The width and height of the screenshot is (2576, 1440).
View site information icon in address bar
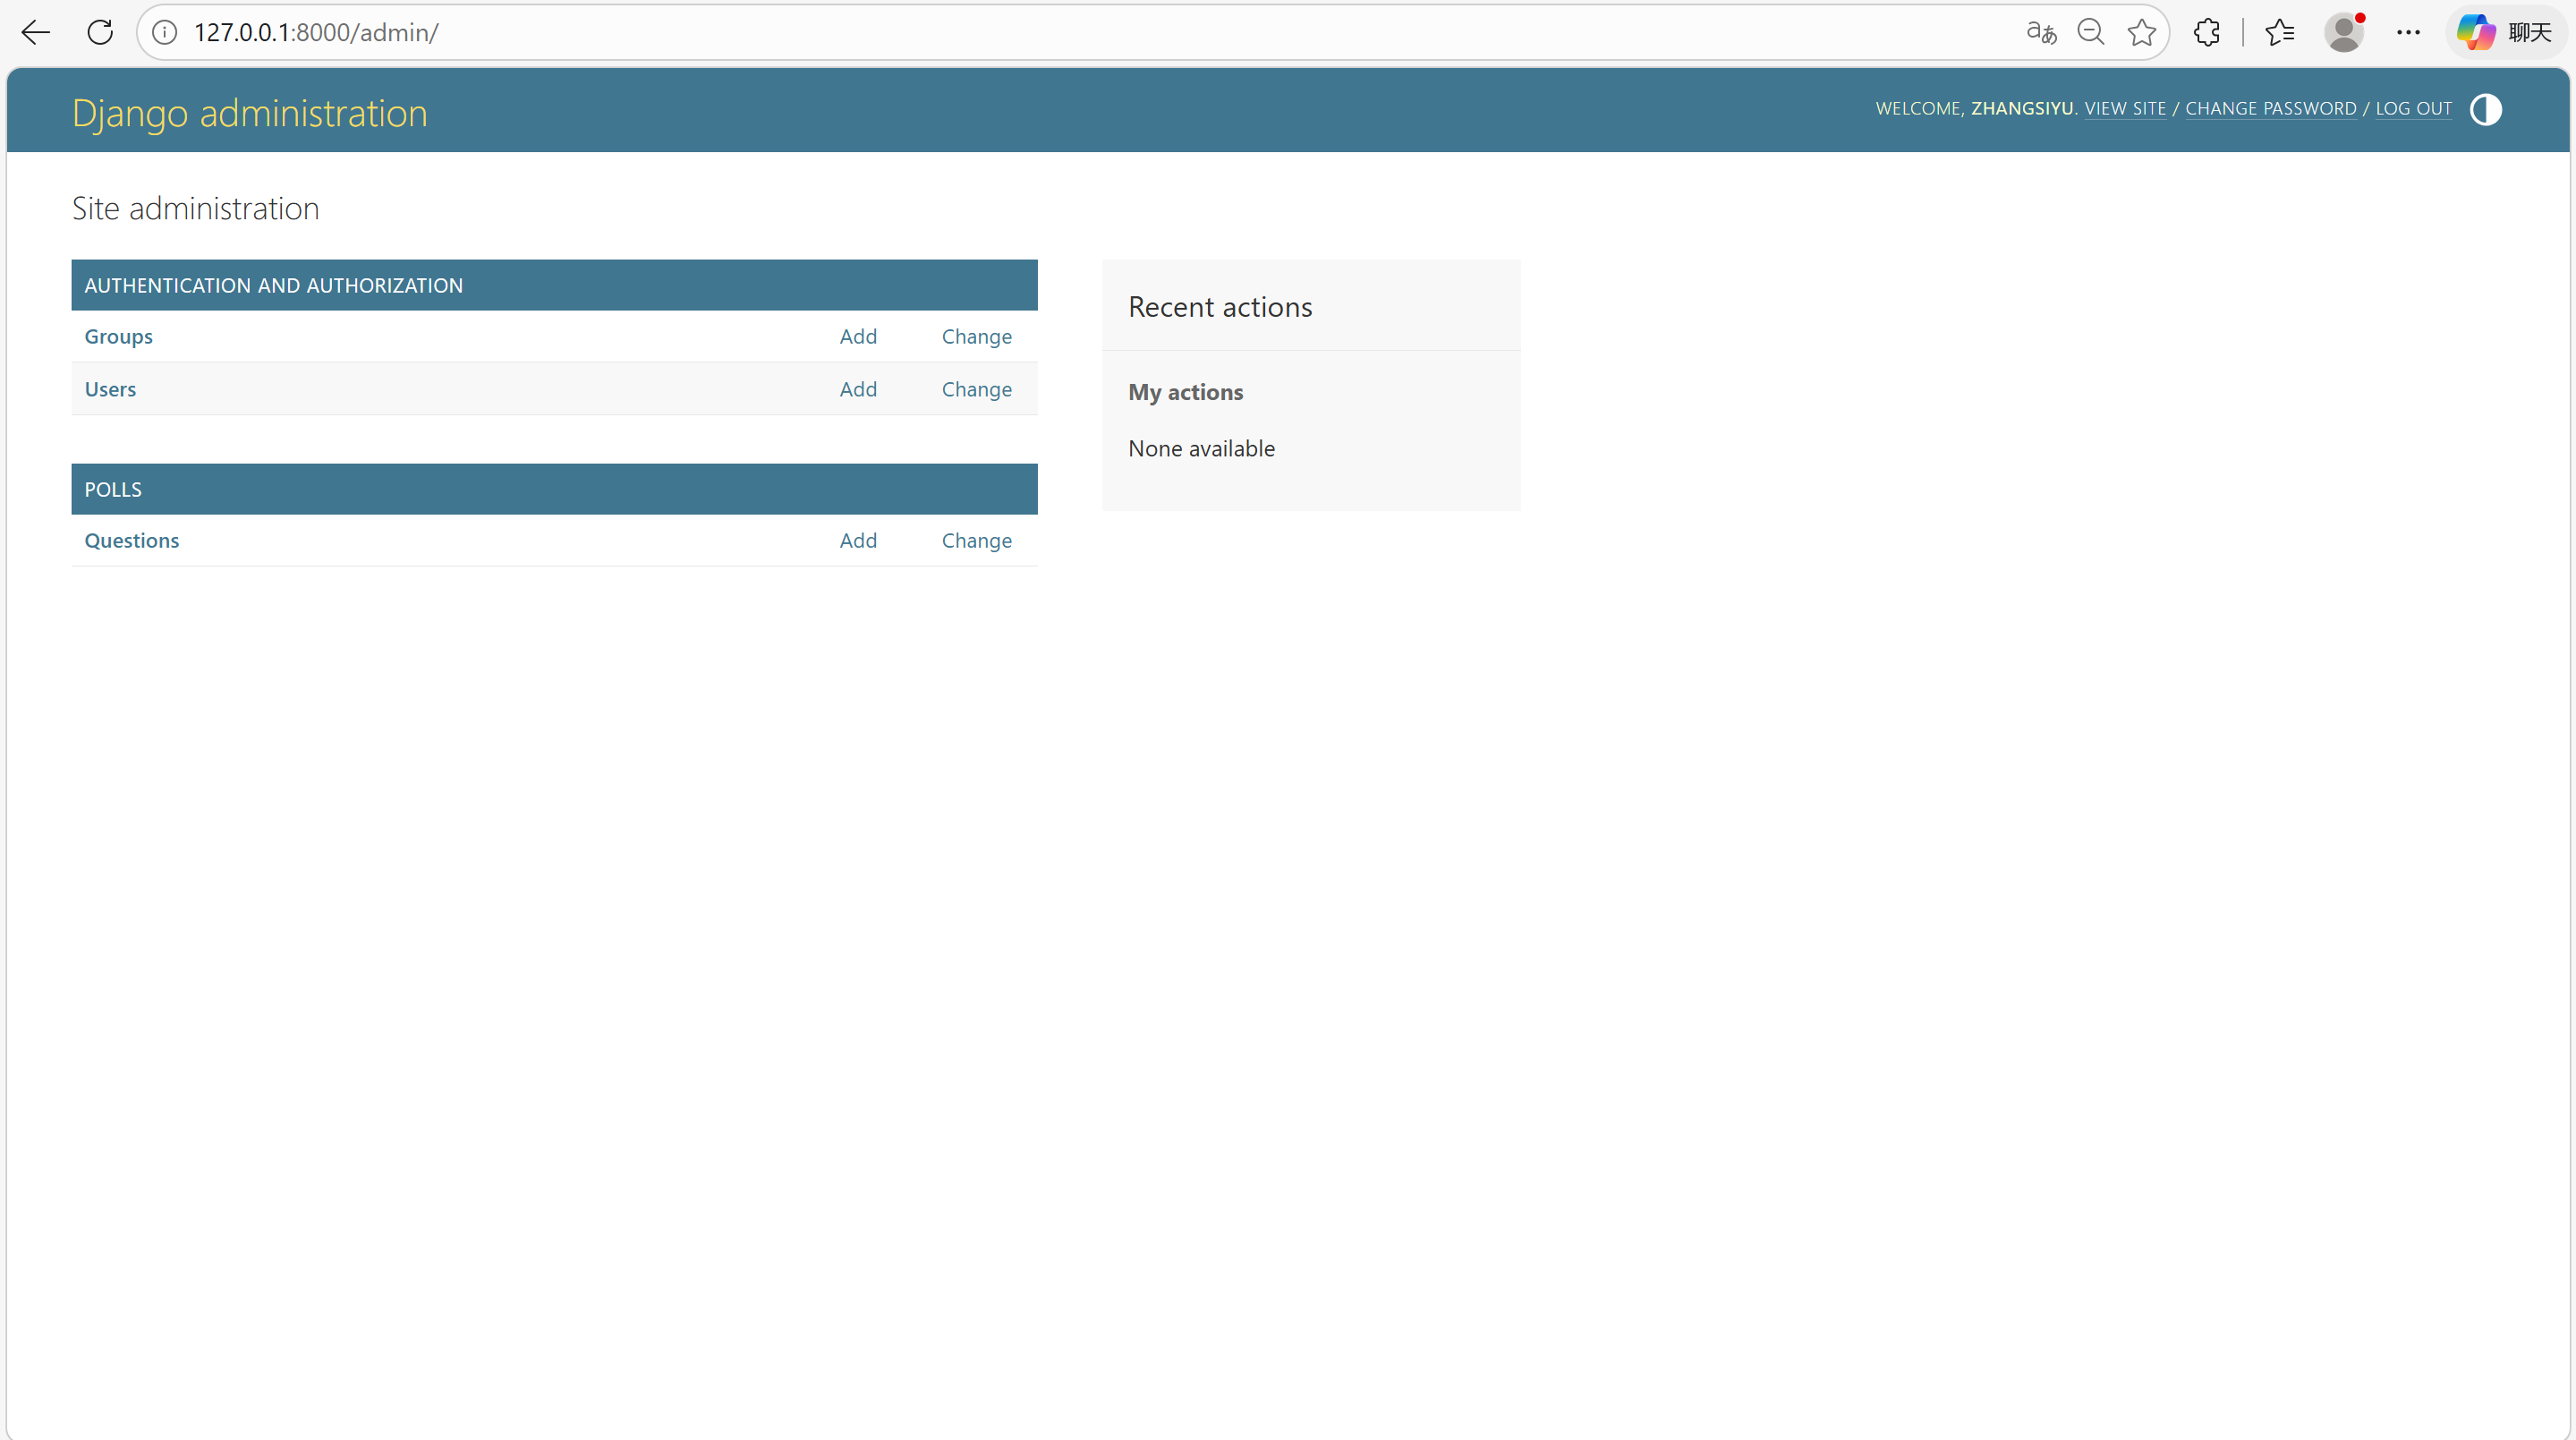coord(165,32)
